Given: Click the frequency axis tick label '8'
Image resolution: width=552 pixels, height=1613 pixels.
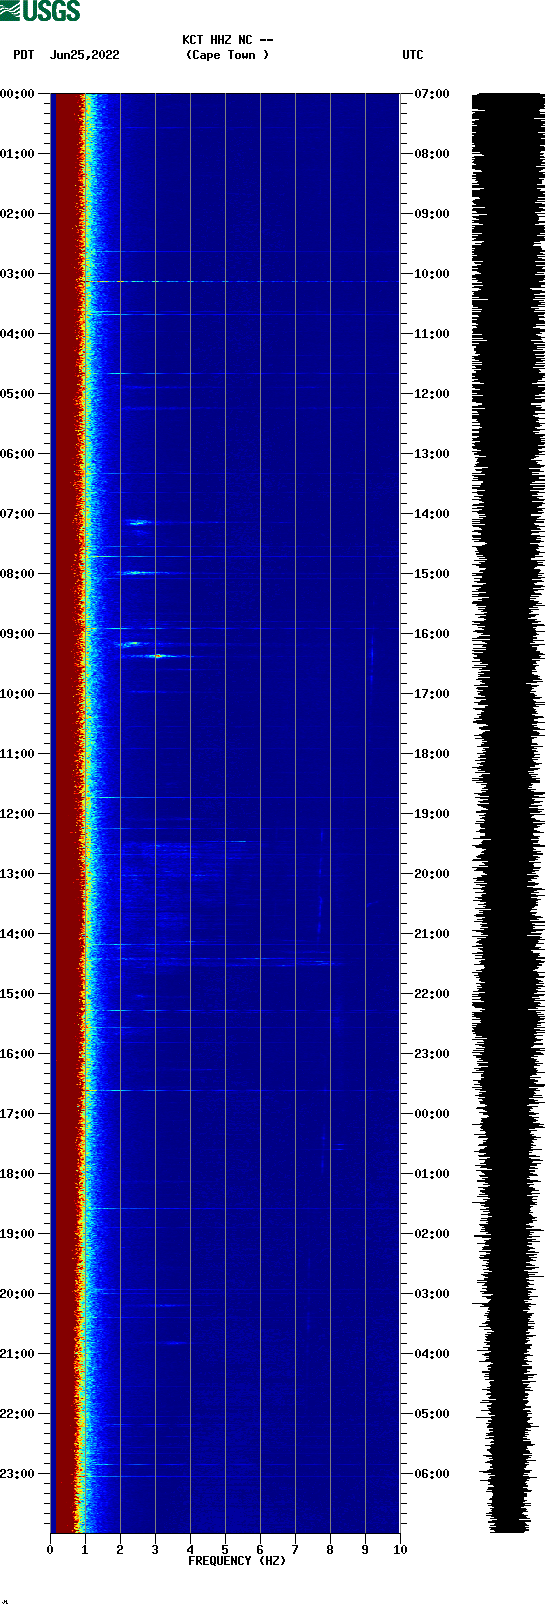Looking at the screenshot, I should (330, 1550).
